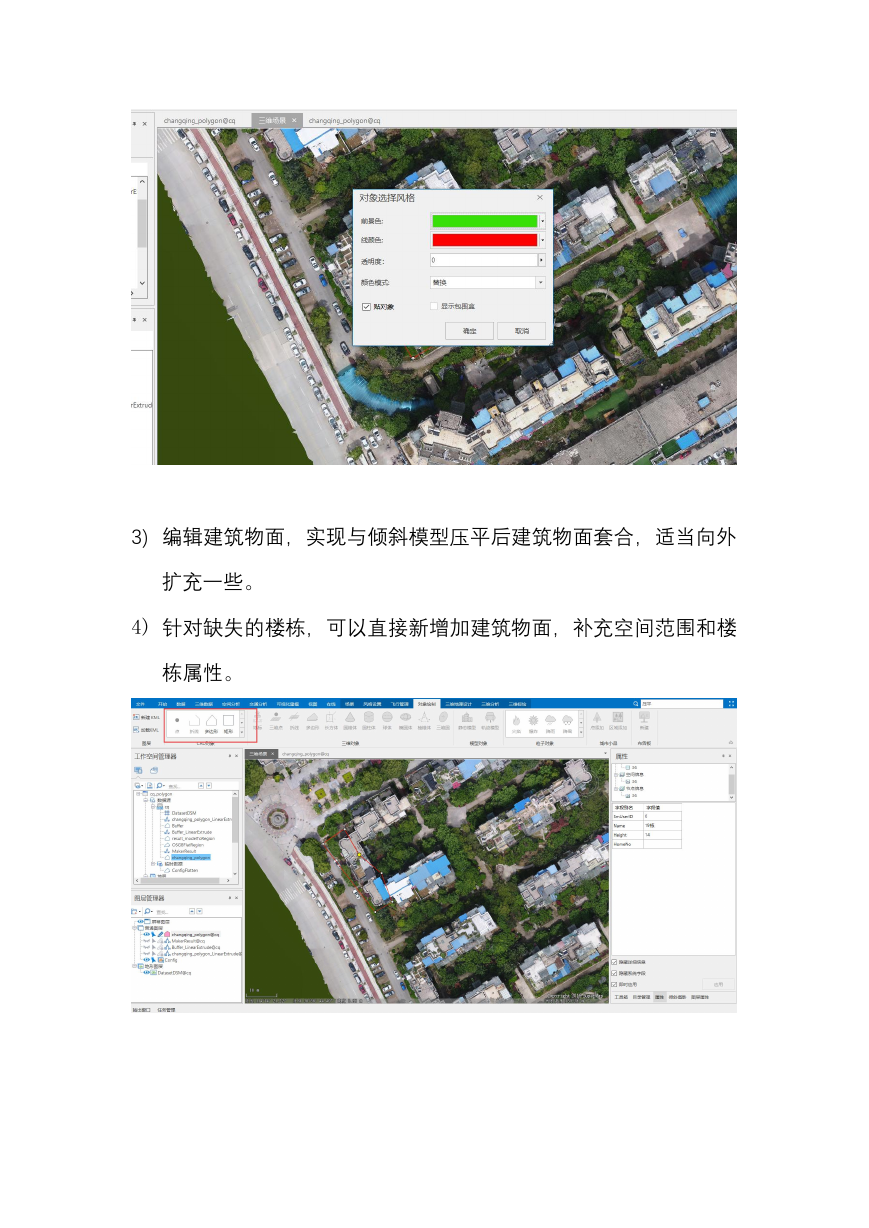The width and height of the screenshot is (869, 1228).
Task: Pin the 工作空间管理器 panel
Action: click(229, 757)
